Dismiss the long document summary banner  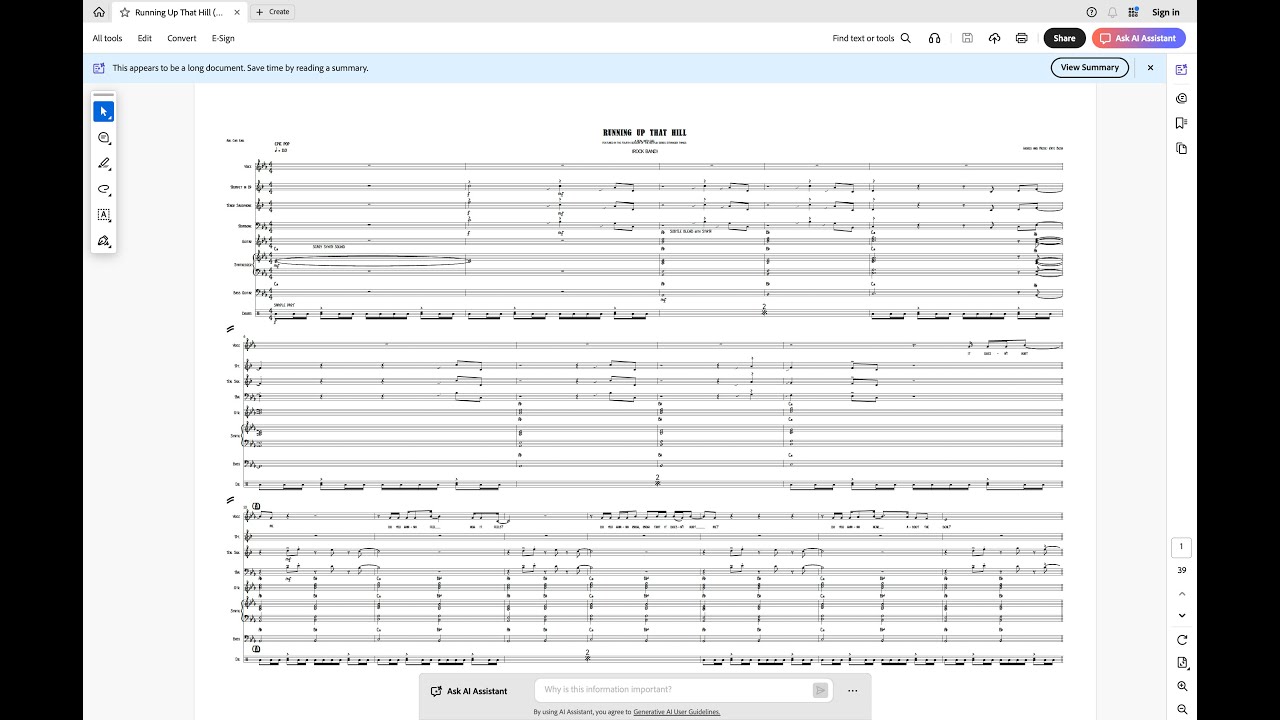pos(1150,67)
